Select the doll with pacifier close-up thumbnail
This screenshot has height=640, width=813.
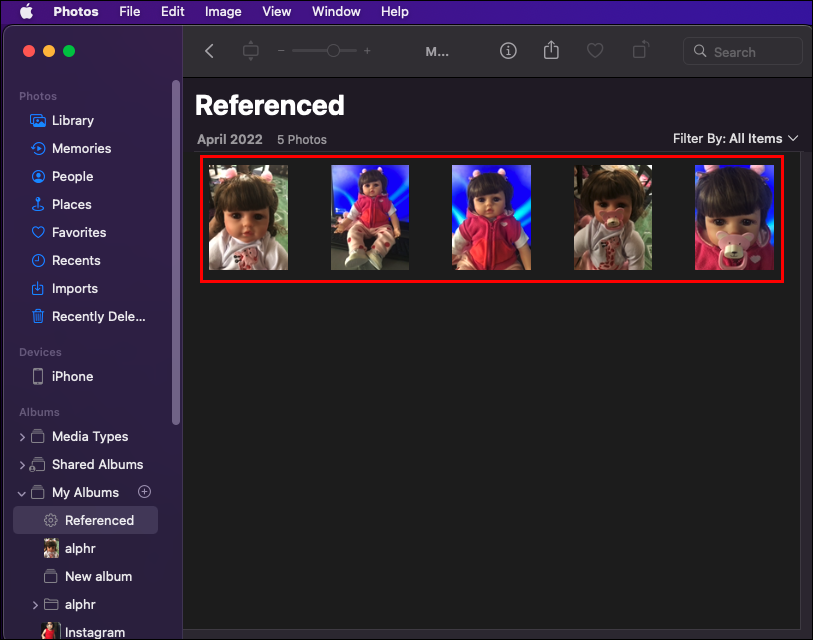[x=734, y=217]
